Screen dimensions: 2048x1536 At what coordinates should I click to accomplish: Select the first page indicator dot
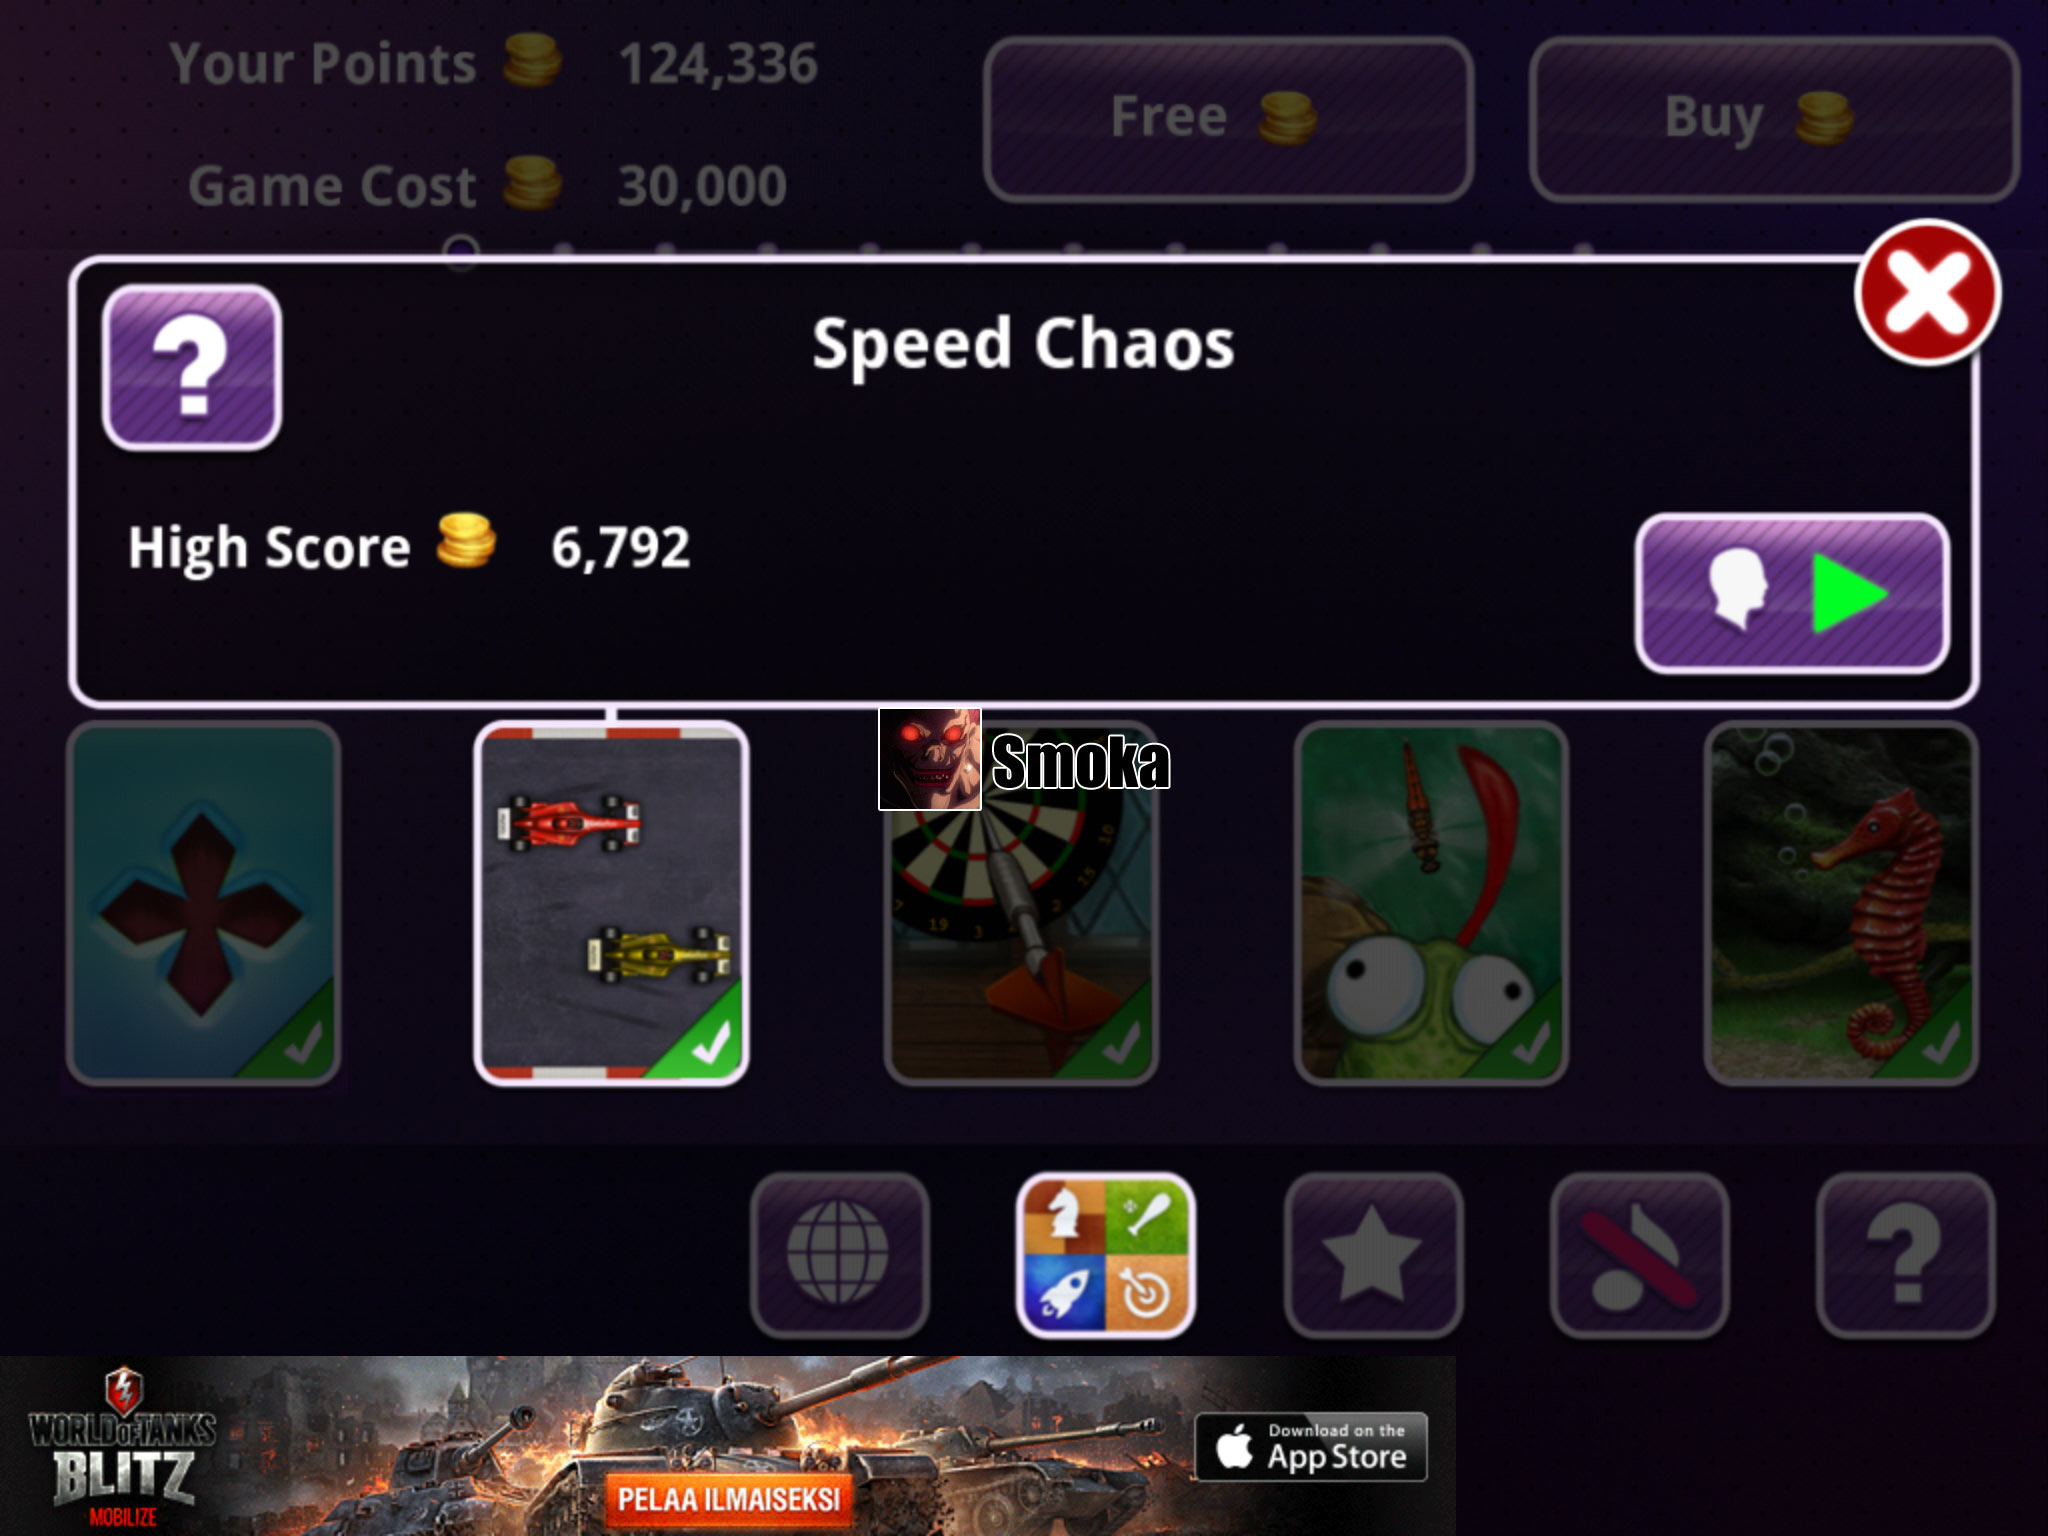click(461, 252)
